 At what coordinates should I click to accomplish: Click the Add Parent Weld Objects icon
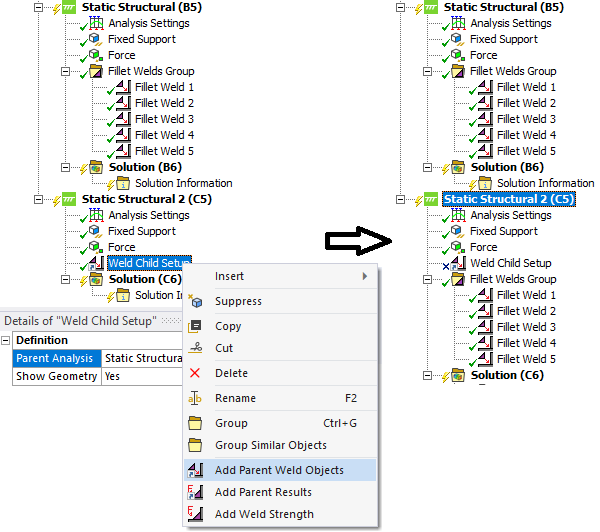coord(196,470)
